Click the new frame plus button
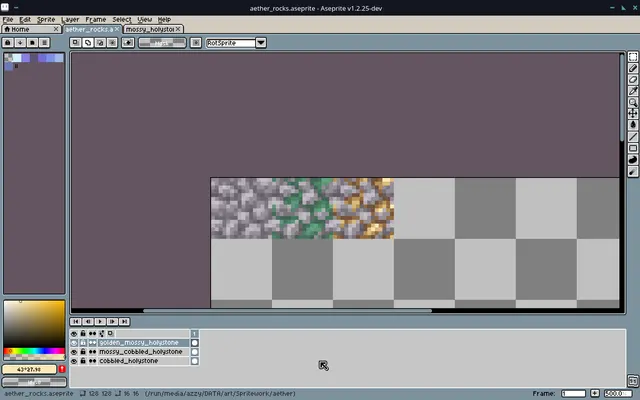 click(x=595, y=393)
